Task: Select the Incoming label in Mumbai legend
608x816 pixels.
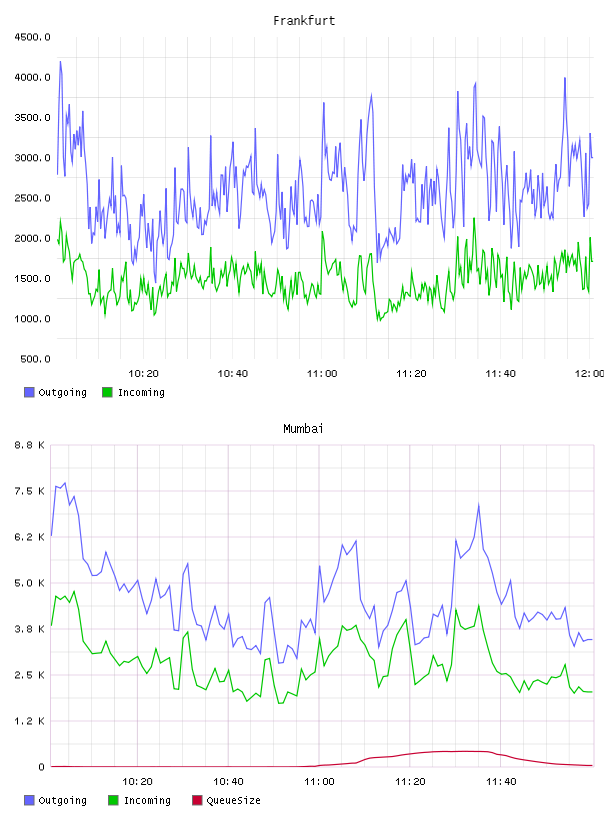Action: pyautogui.click(x=147, y=801)
